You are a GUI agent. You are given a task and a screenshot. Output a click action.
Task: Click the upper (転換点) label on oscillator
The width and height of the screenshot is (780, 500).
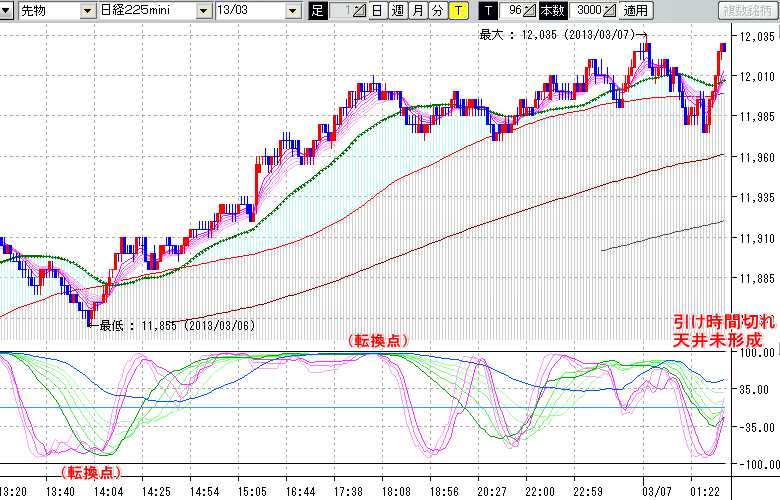(x=378, y=340)
